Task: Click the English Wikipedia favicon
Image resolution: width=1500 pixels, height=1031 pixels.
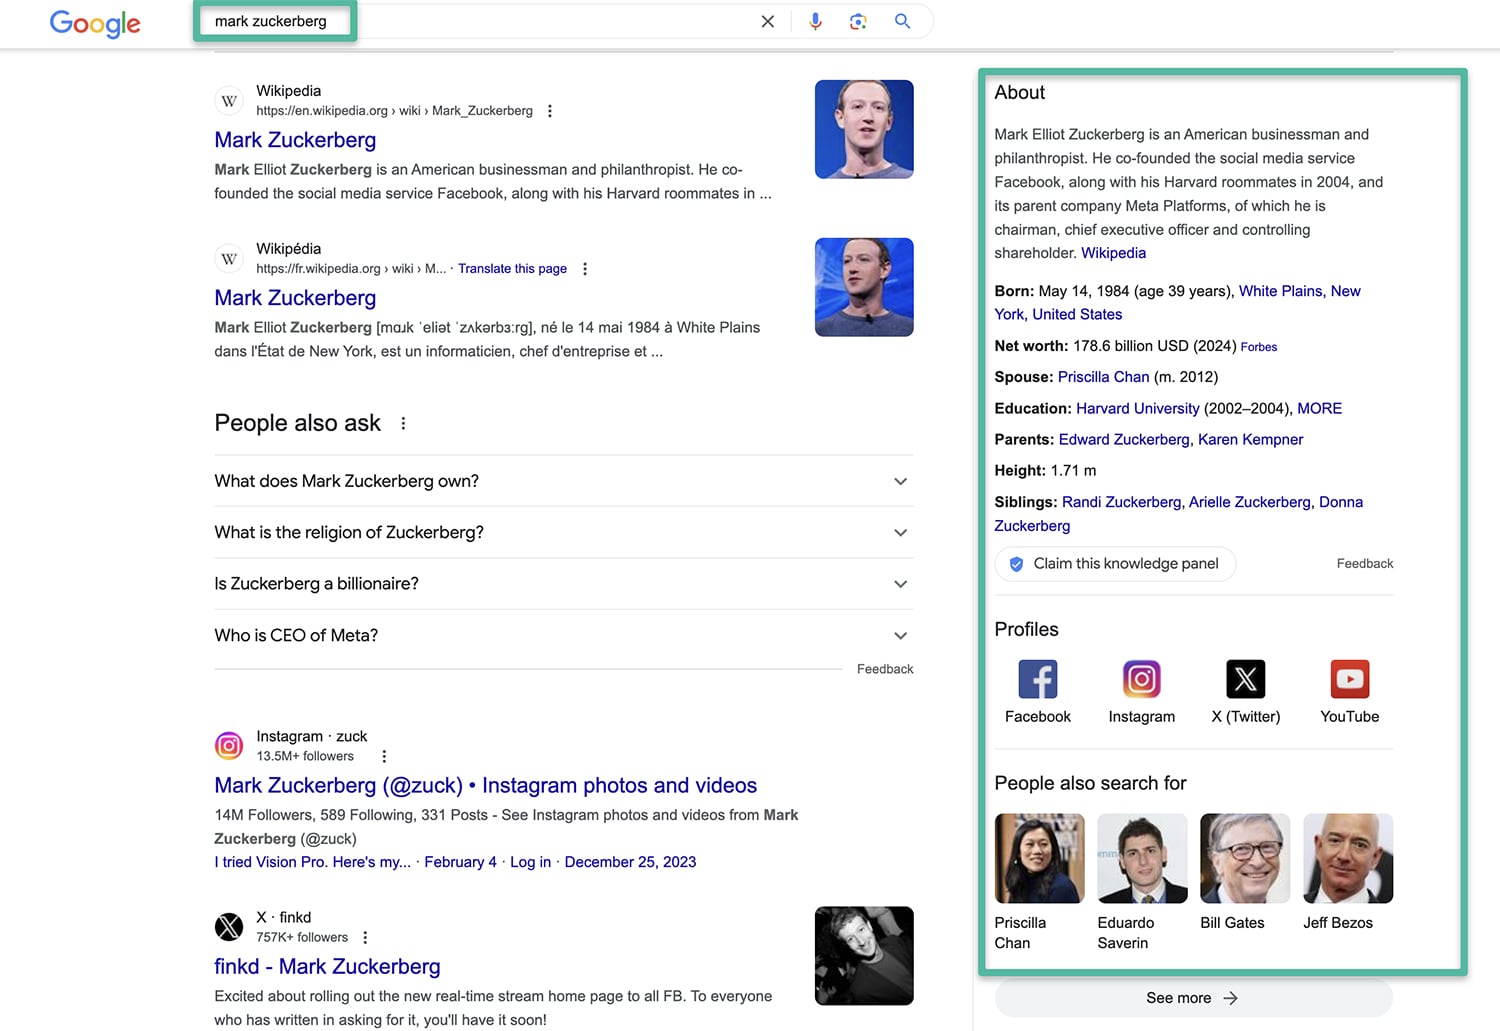Action: click(229, 101)
